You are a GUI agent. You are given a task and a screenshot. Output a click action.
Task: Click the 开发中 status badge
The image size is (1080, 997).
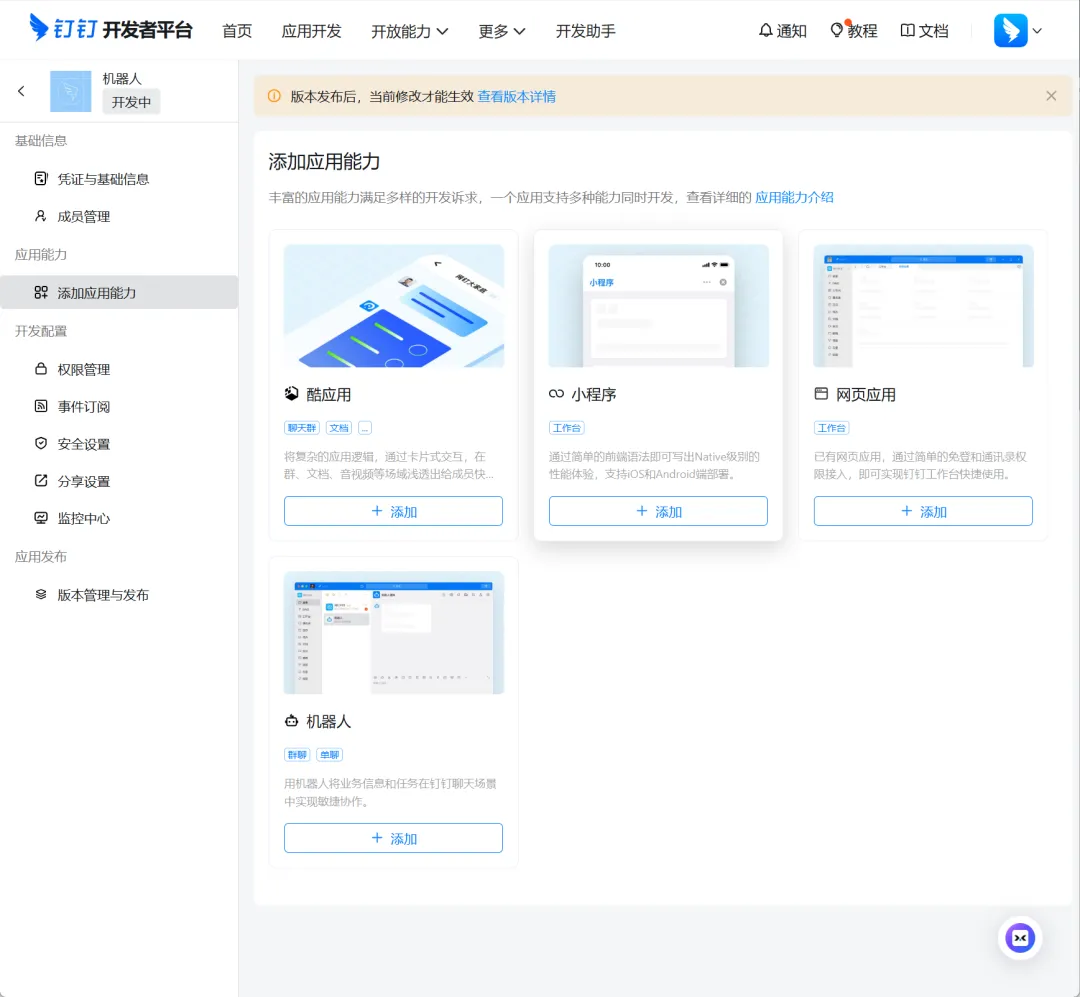click(x=131, y=102)
